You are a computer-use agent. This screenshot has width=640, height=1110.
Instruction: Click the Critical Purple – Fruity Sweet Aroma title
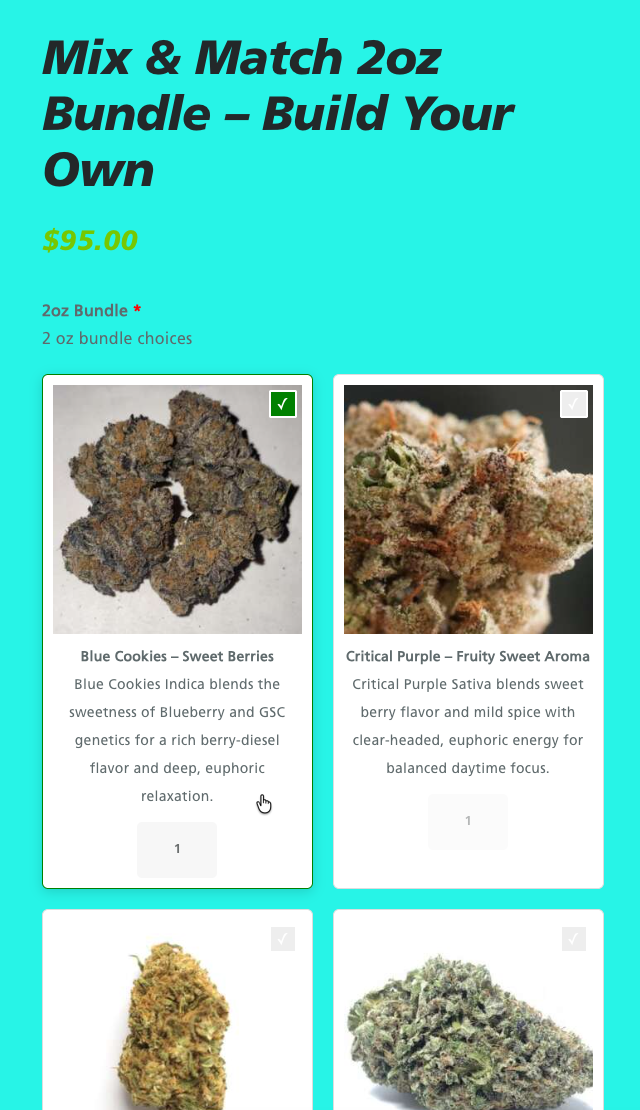[468, 656]
